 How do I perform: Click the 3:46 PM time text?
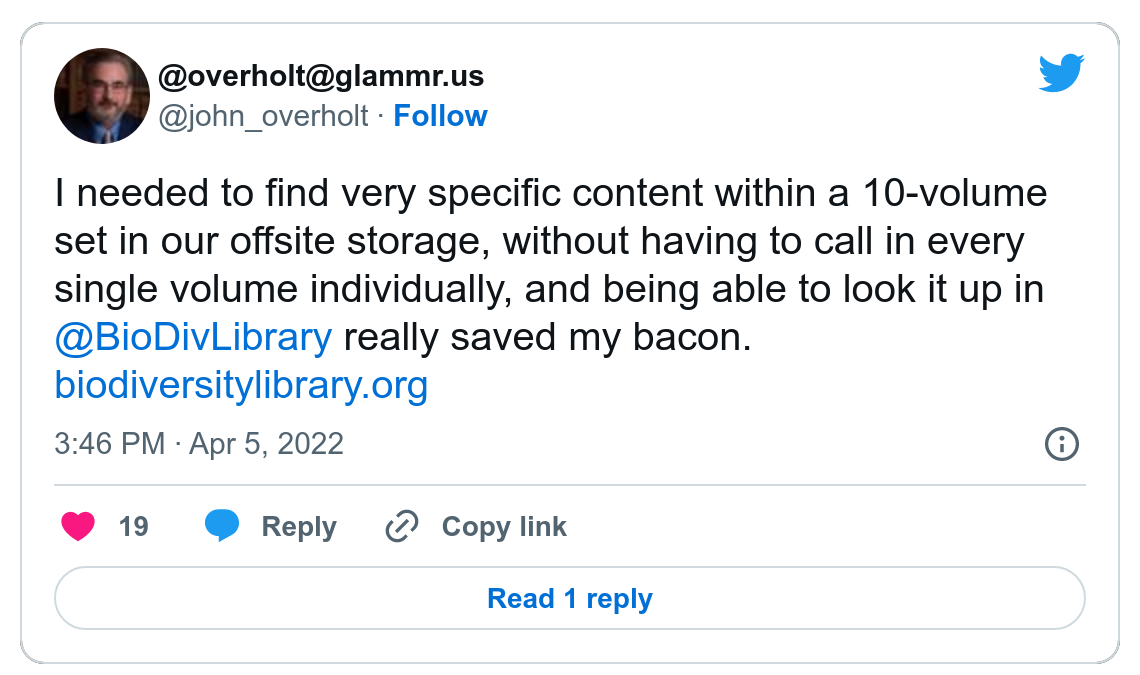click(x=109, y=444)
